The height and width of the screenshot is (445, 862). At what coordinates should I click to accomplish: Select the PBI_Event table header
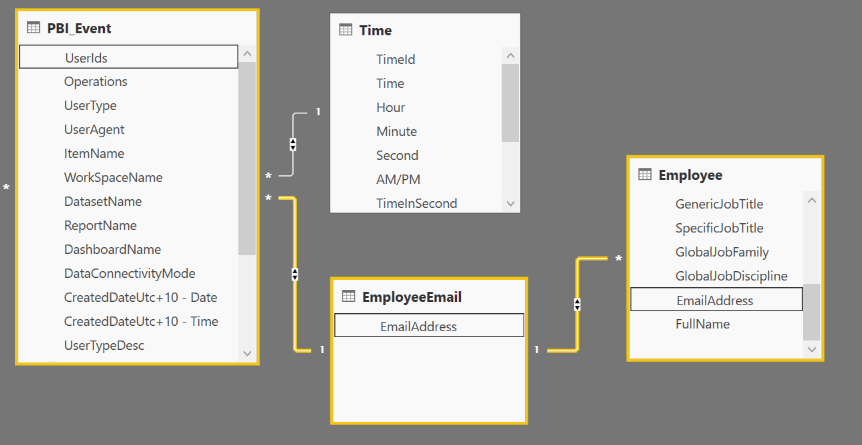(x=137, y=28)
